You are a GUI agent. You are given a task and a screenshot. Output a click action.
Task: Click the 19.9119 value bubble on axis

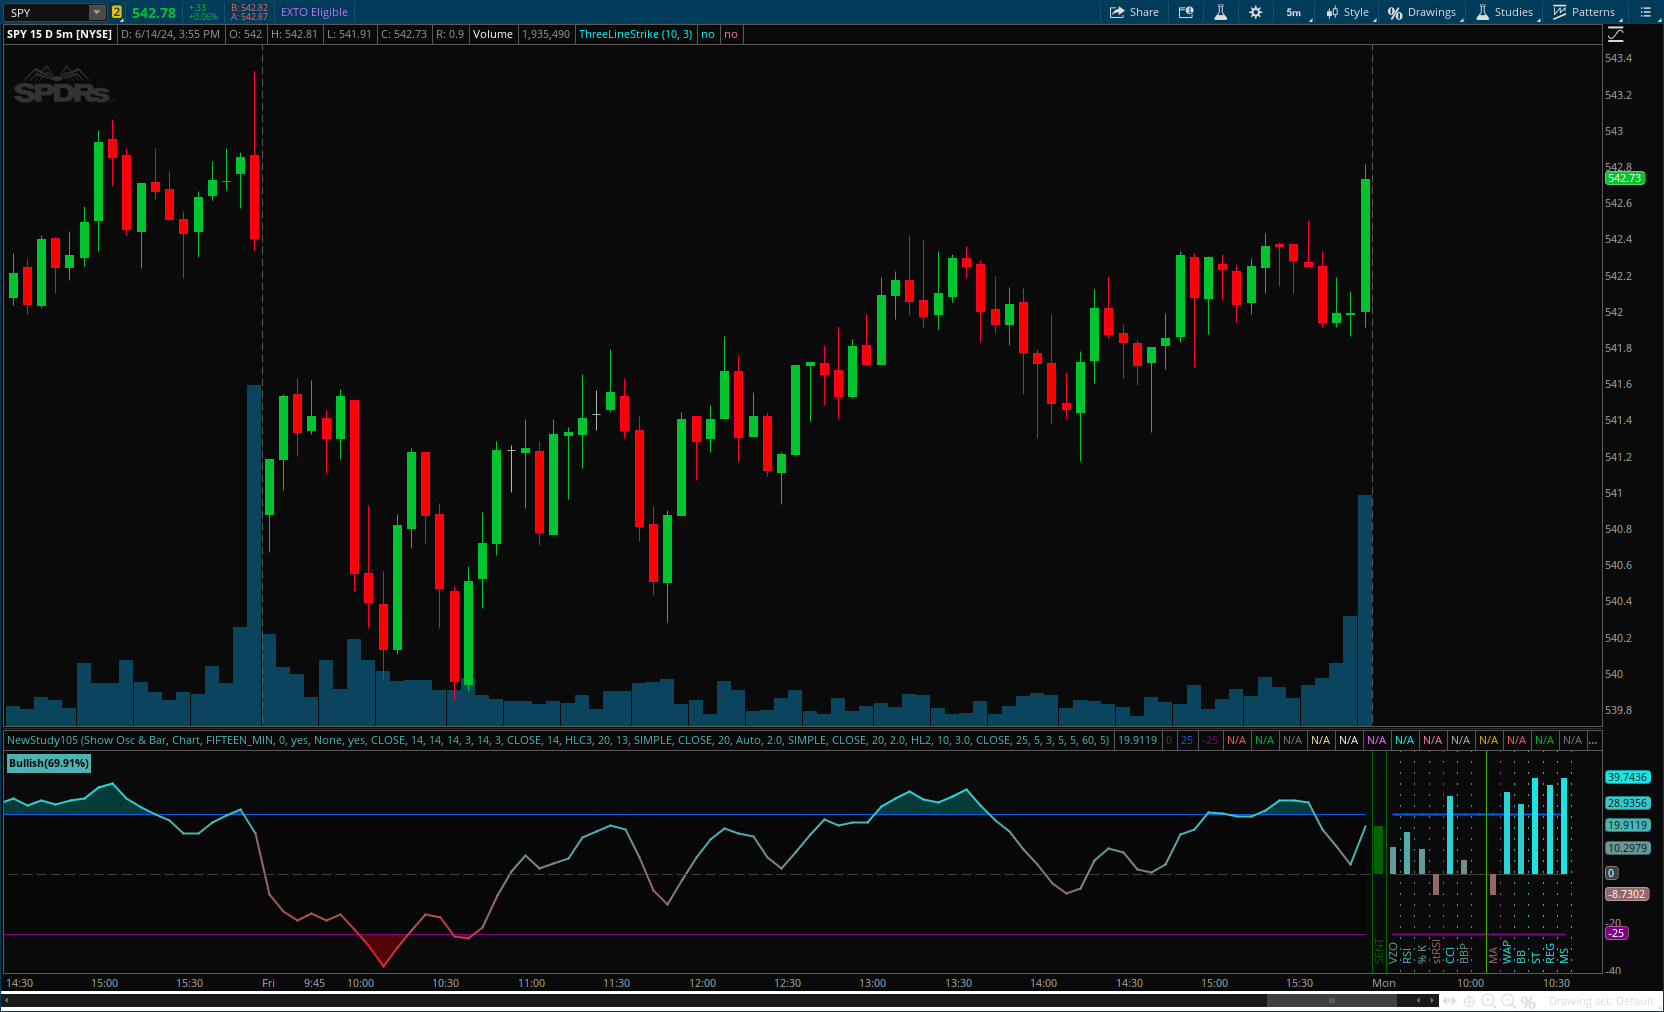point(1627,825)
